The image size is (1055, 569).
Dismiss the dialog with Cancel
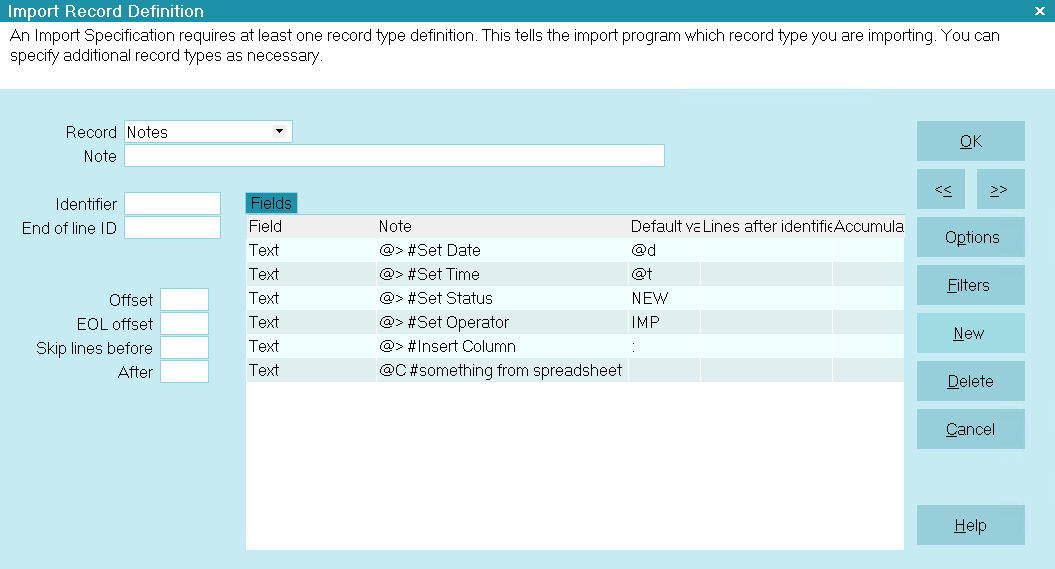tap(970, 429)
